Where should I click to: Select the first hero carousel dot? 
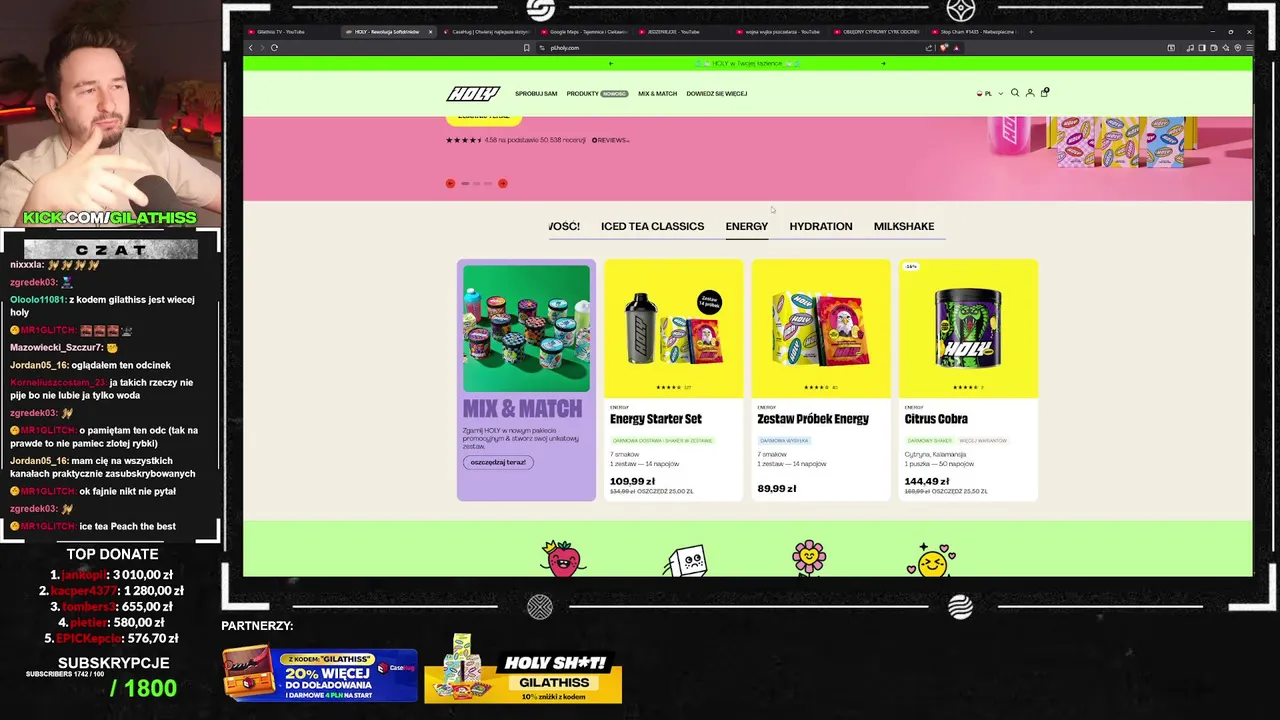pyautogui.click(x=464, y=183)
